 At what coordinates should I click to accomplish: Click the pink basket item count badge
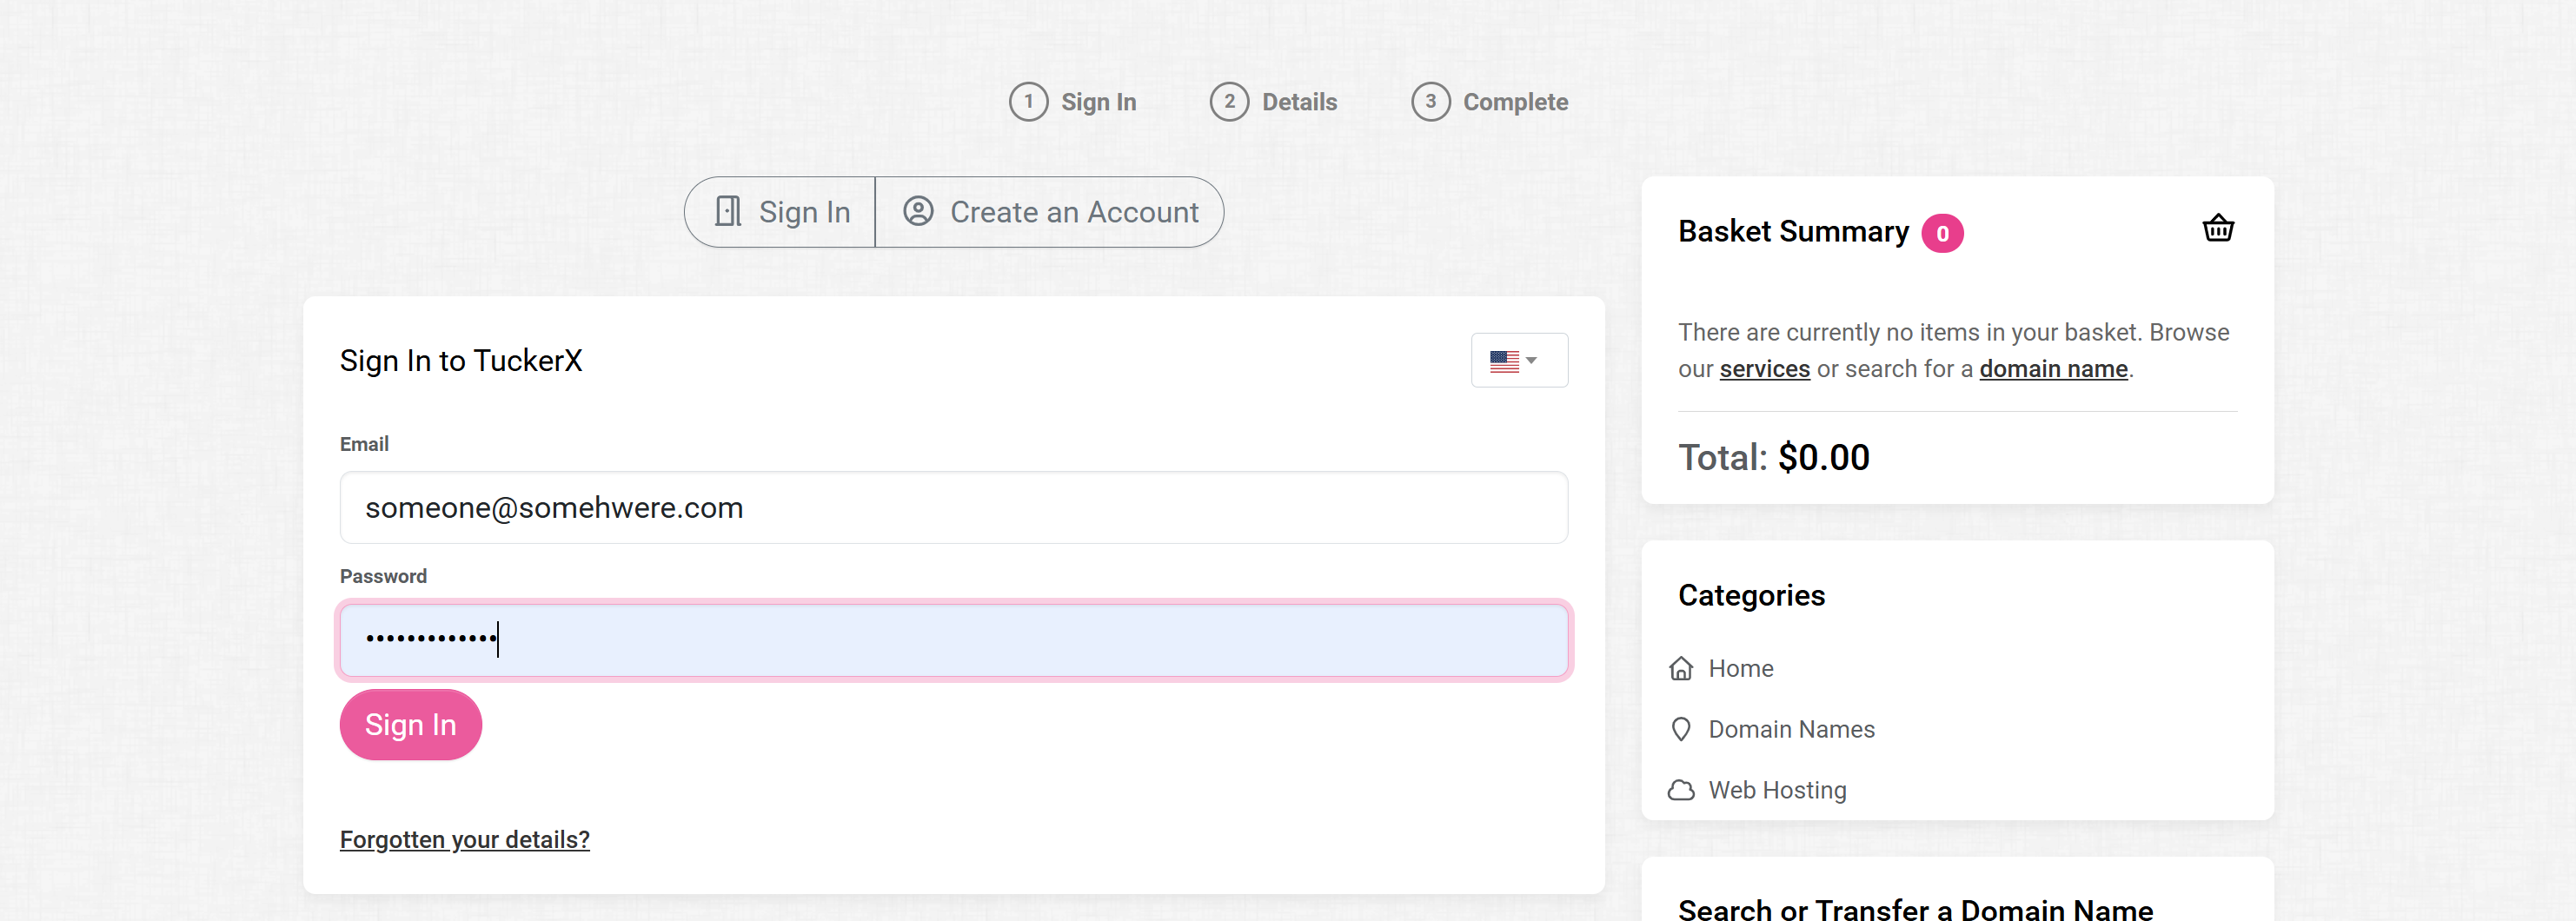[x=1941, y=234]
